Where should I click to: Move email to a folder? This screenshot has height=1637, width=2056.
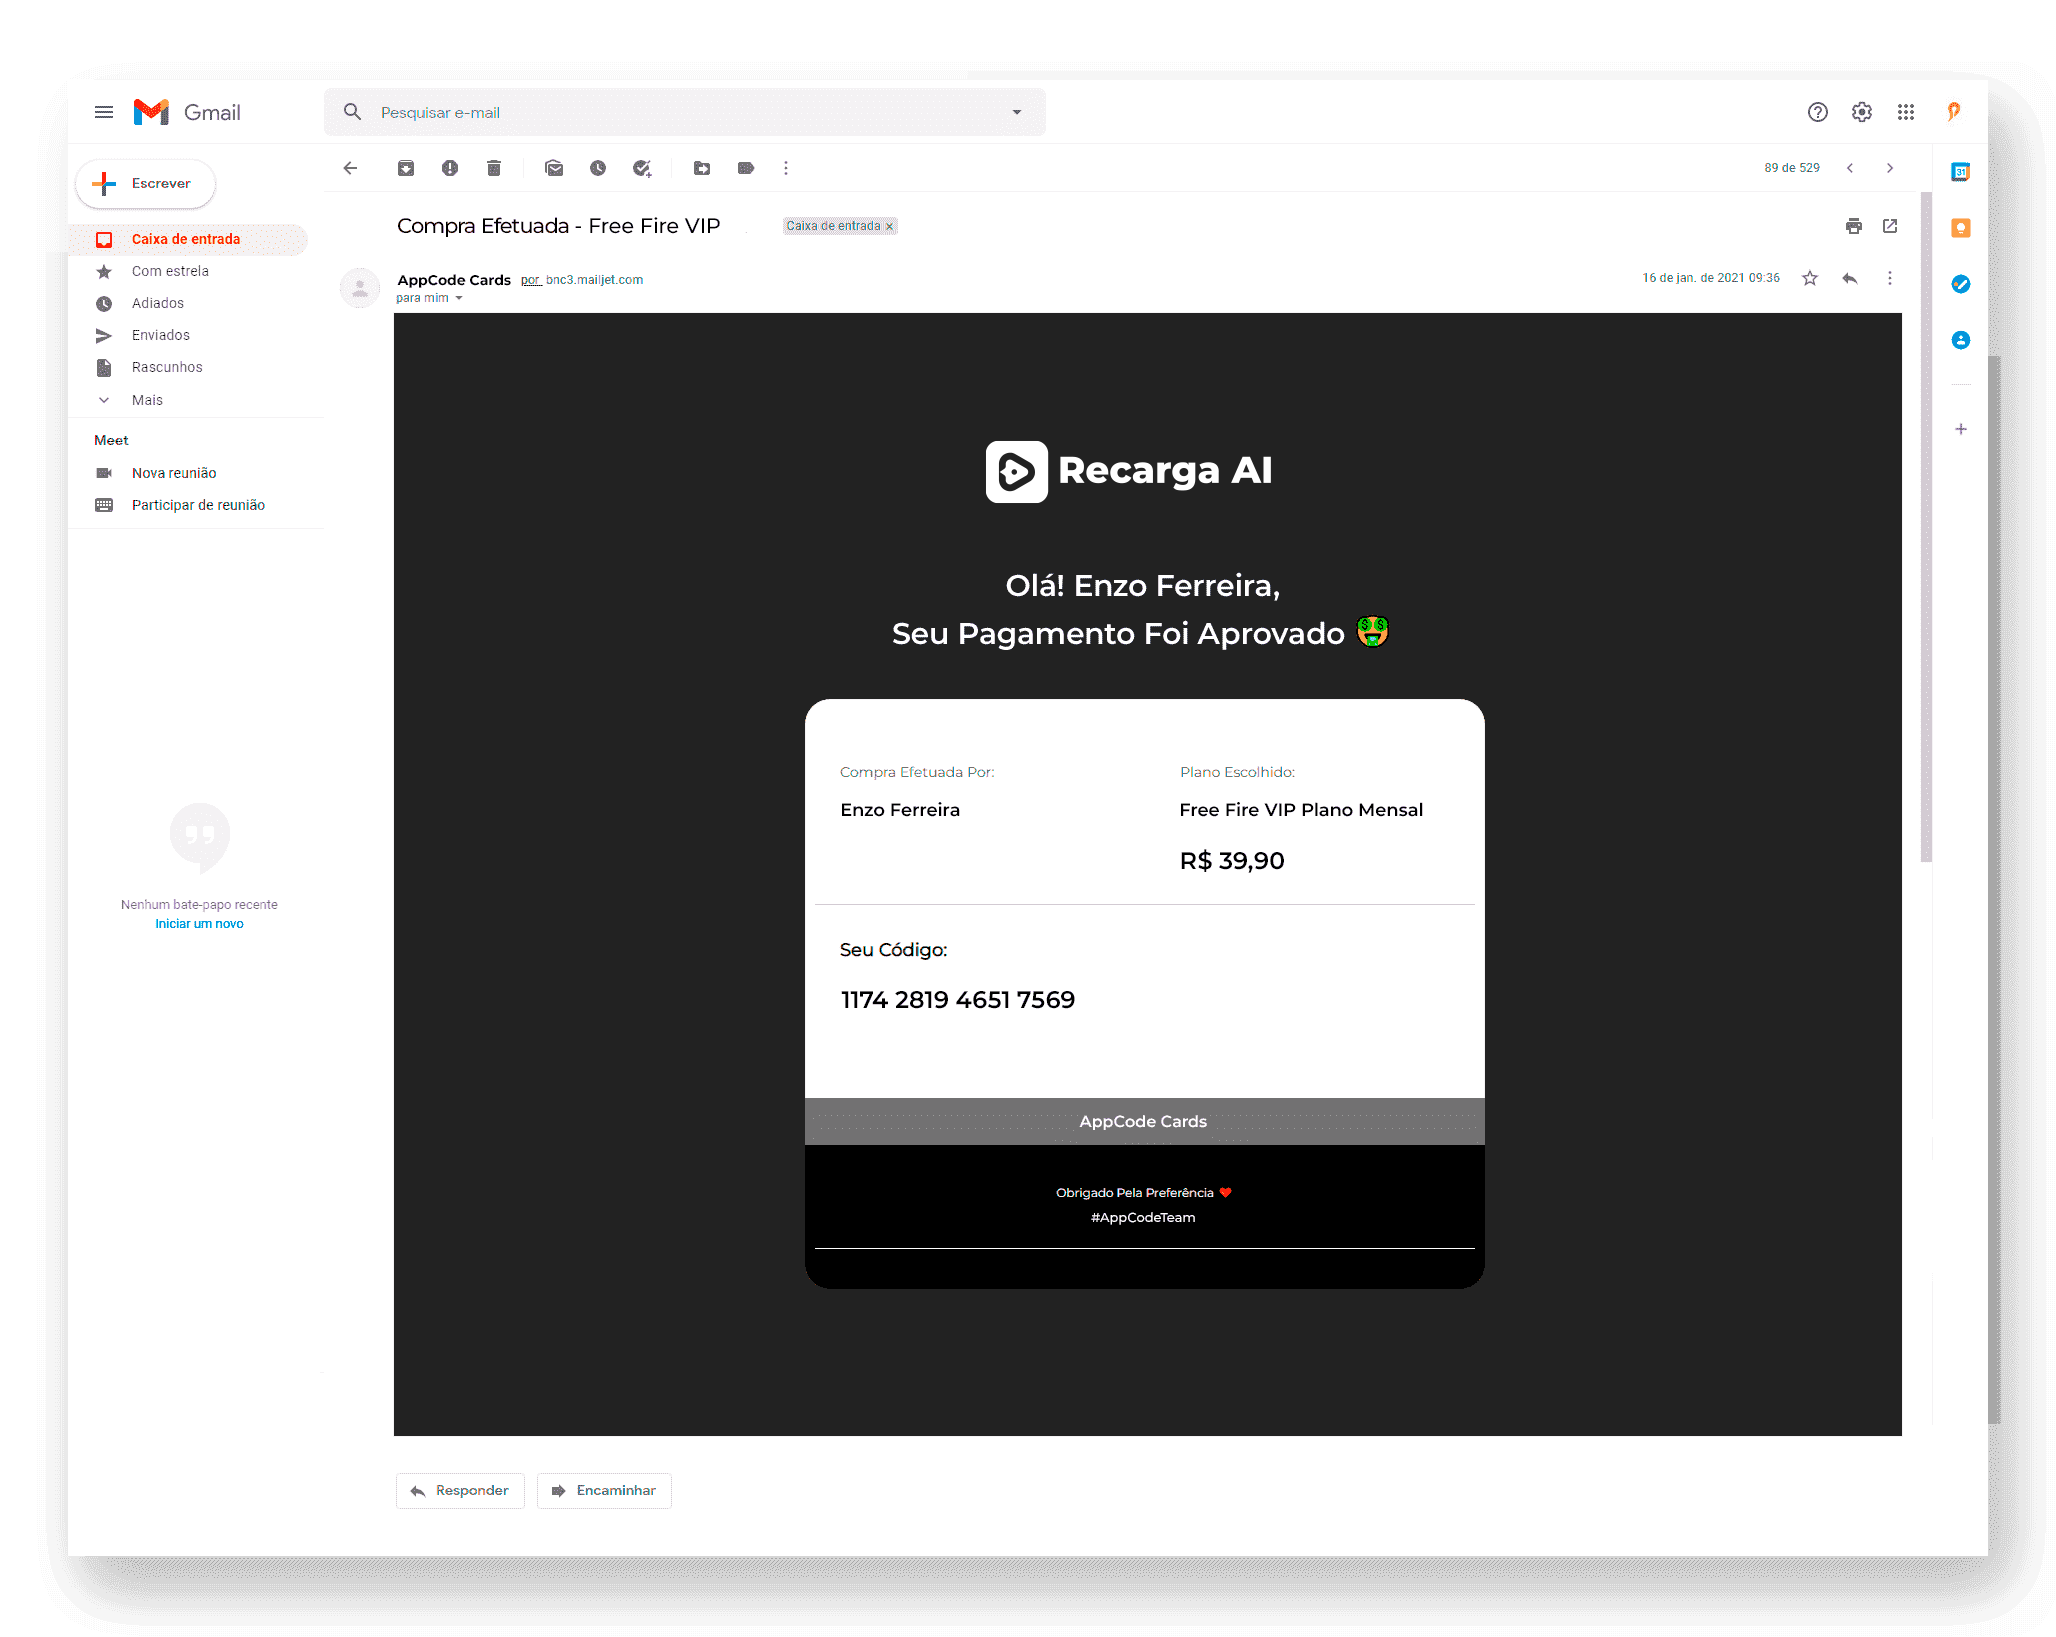tap(702, 168)
